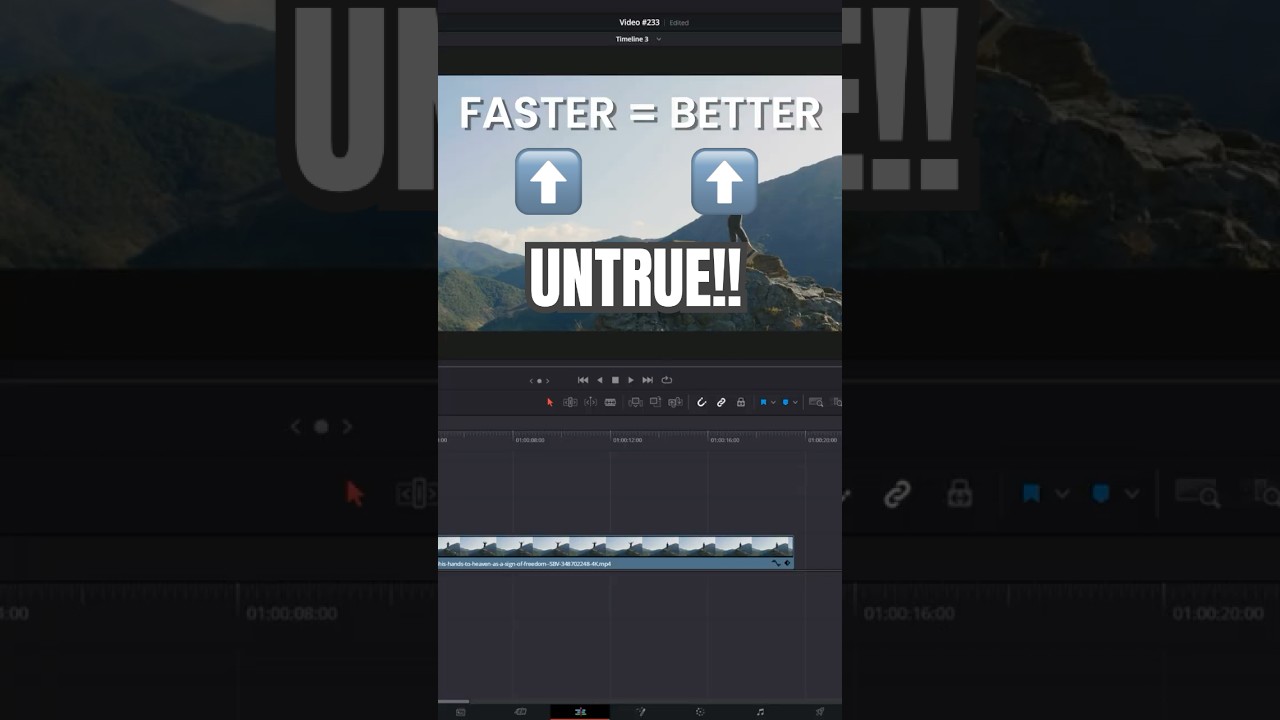Select the Blade Edit Mode tool

click(x=610, y=402)
